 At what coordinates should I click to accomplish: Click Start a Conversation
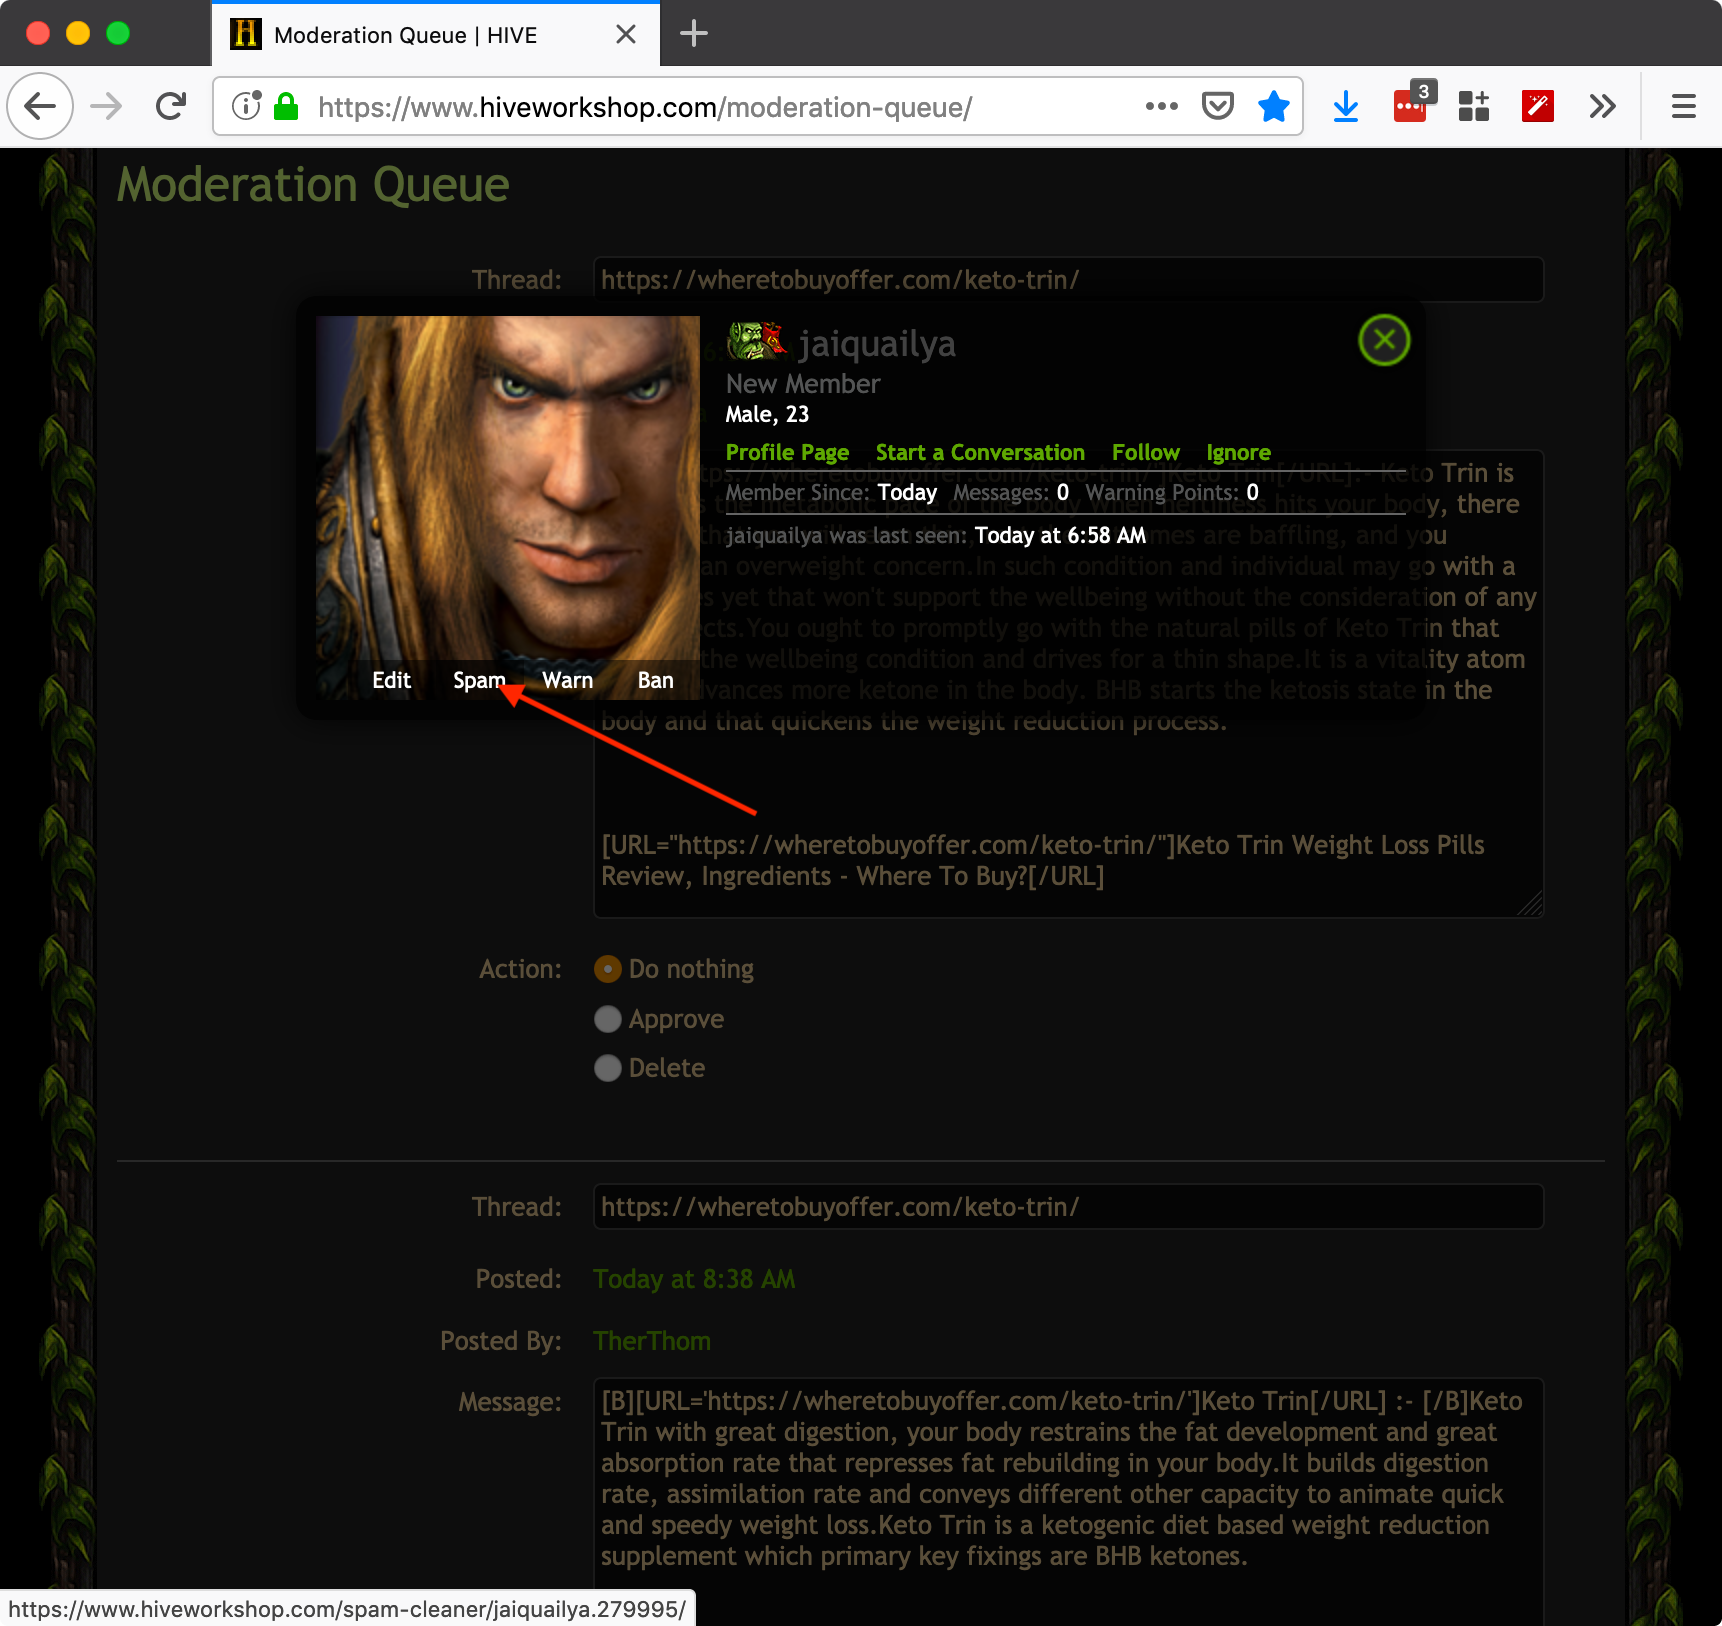click(980, 453)
